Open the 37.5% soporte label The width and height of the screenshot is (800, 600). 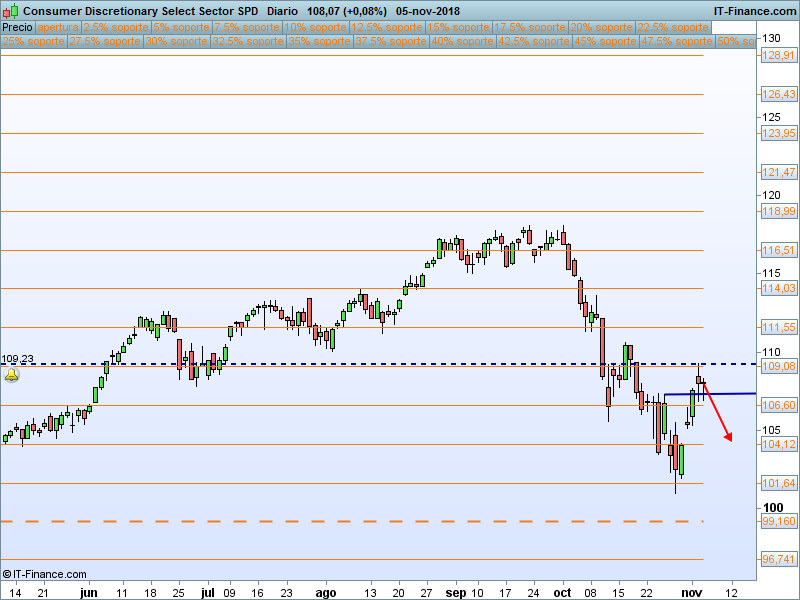[391, 41]
